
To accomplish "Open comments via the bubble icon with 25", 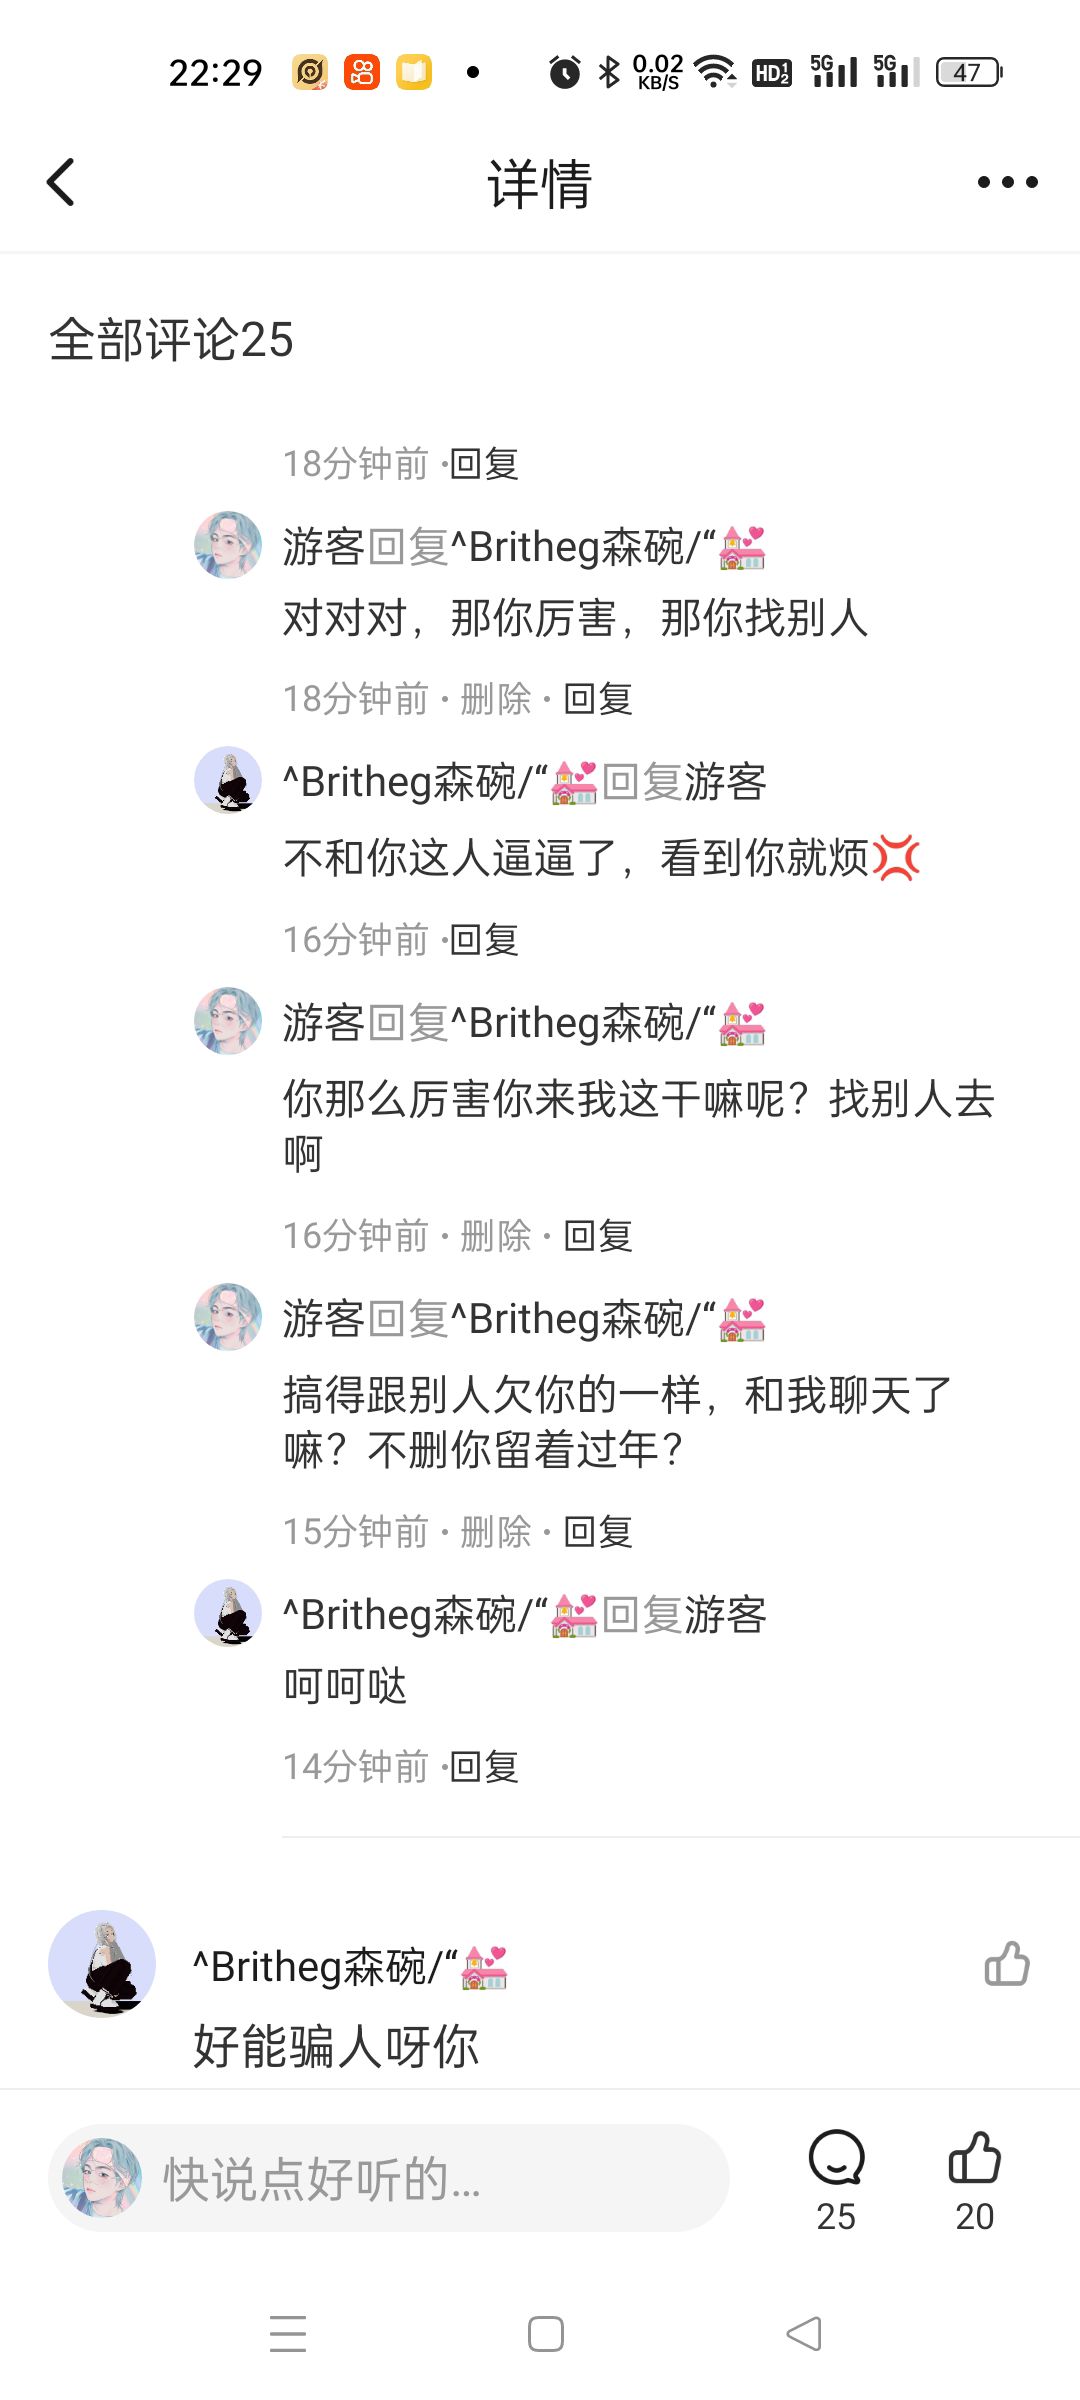I will coord(836,2160).
